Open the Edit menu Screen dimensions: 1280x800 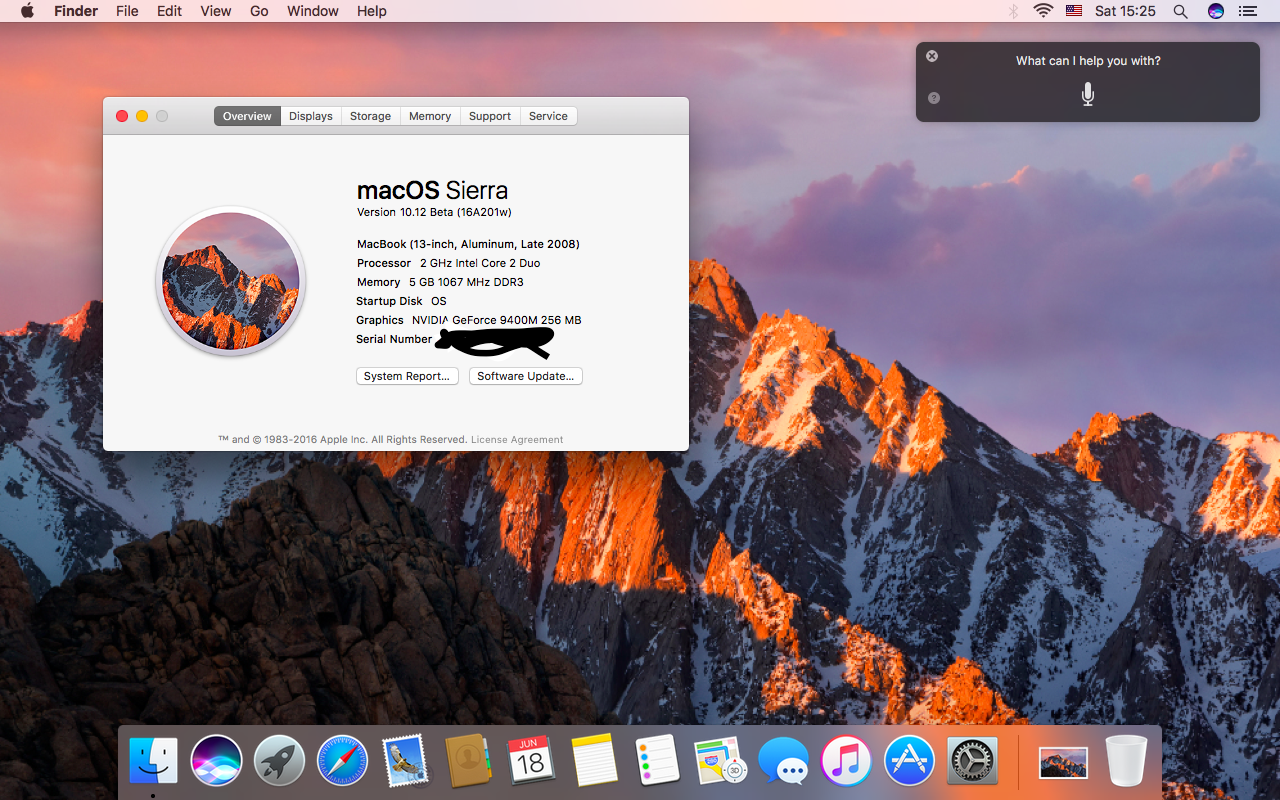[170, 11]
